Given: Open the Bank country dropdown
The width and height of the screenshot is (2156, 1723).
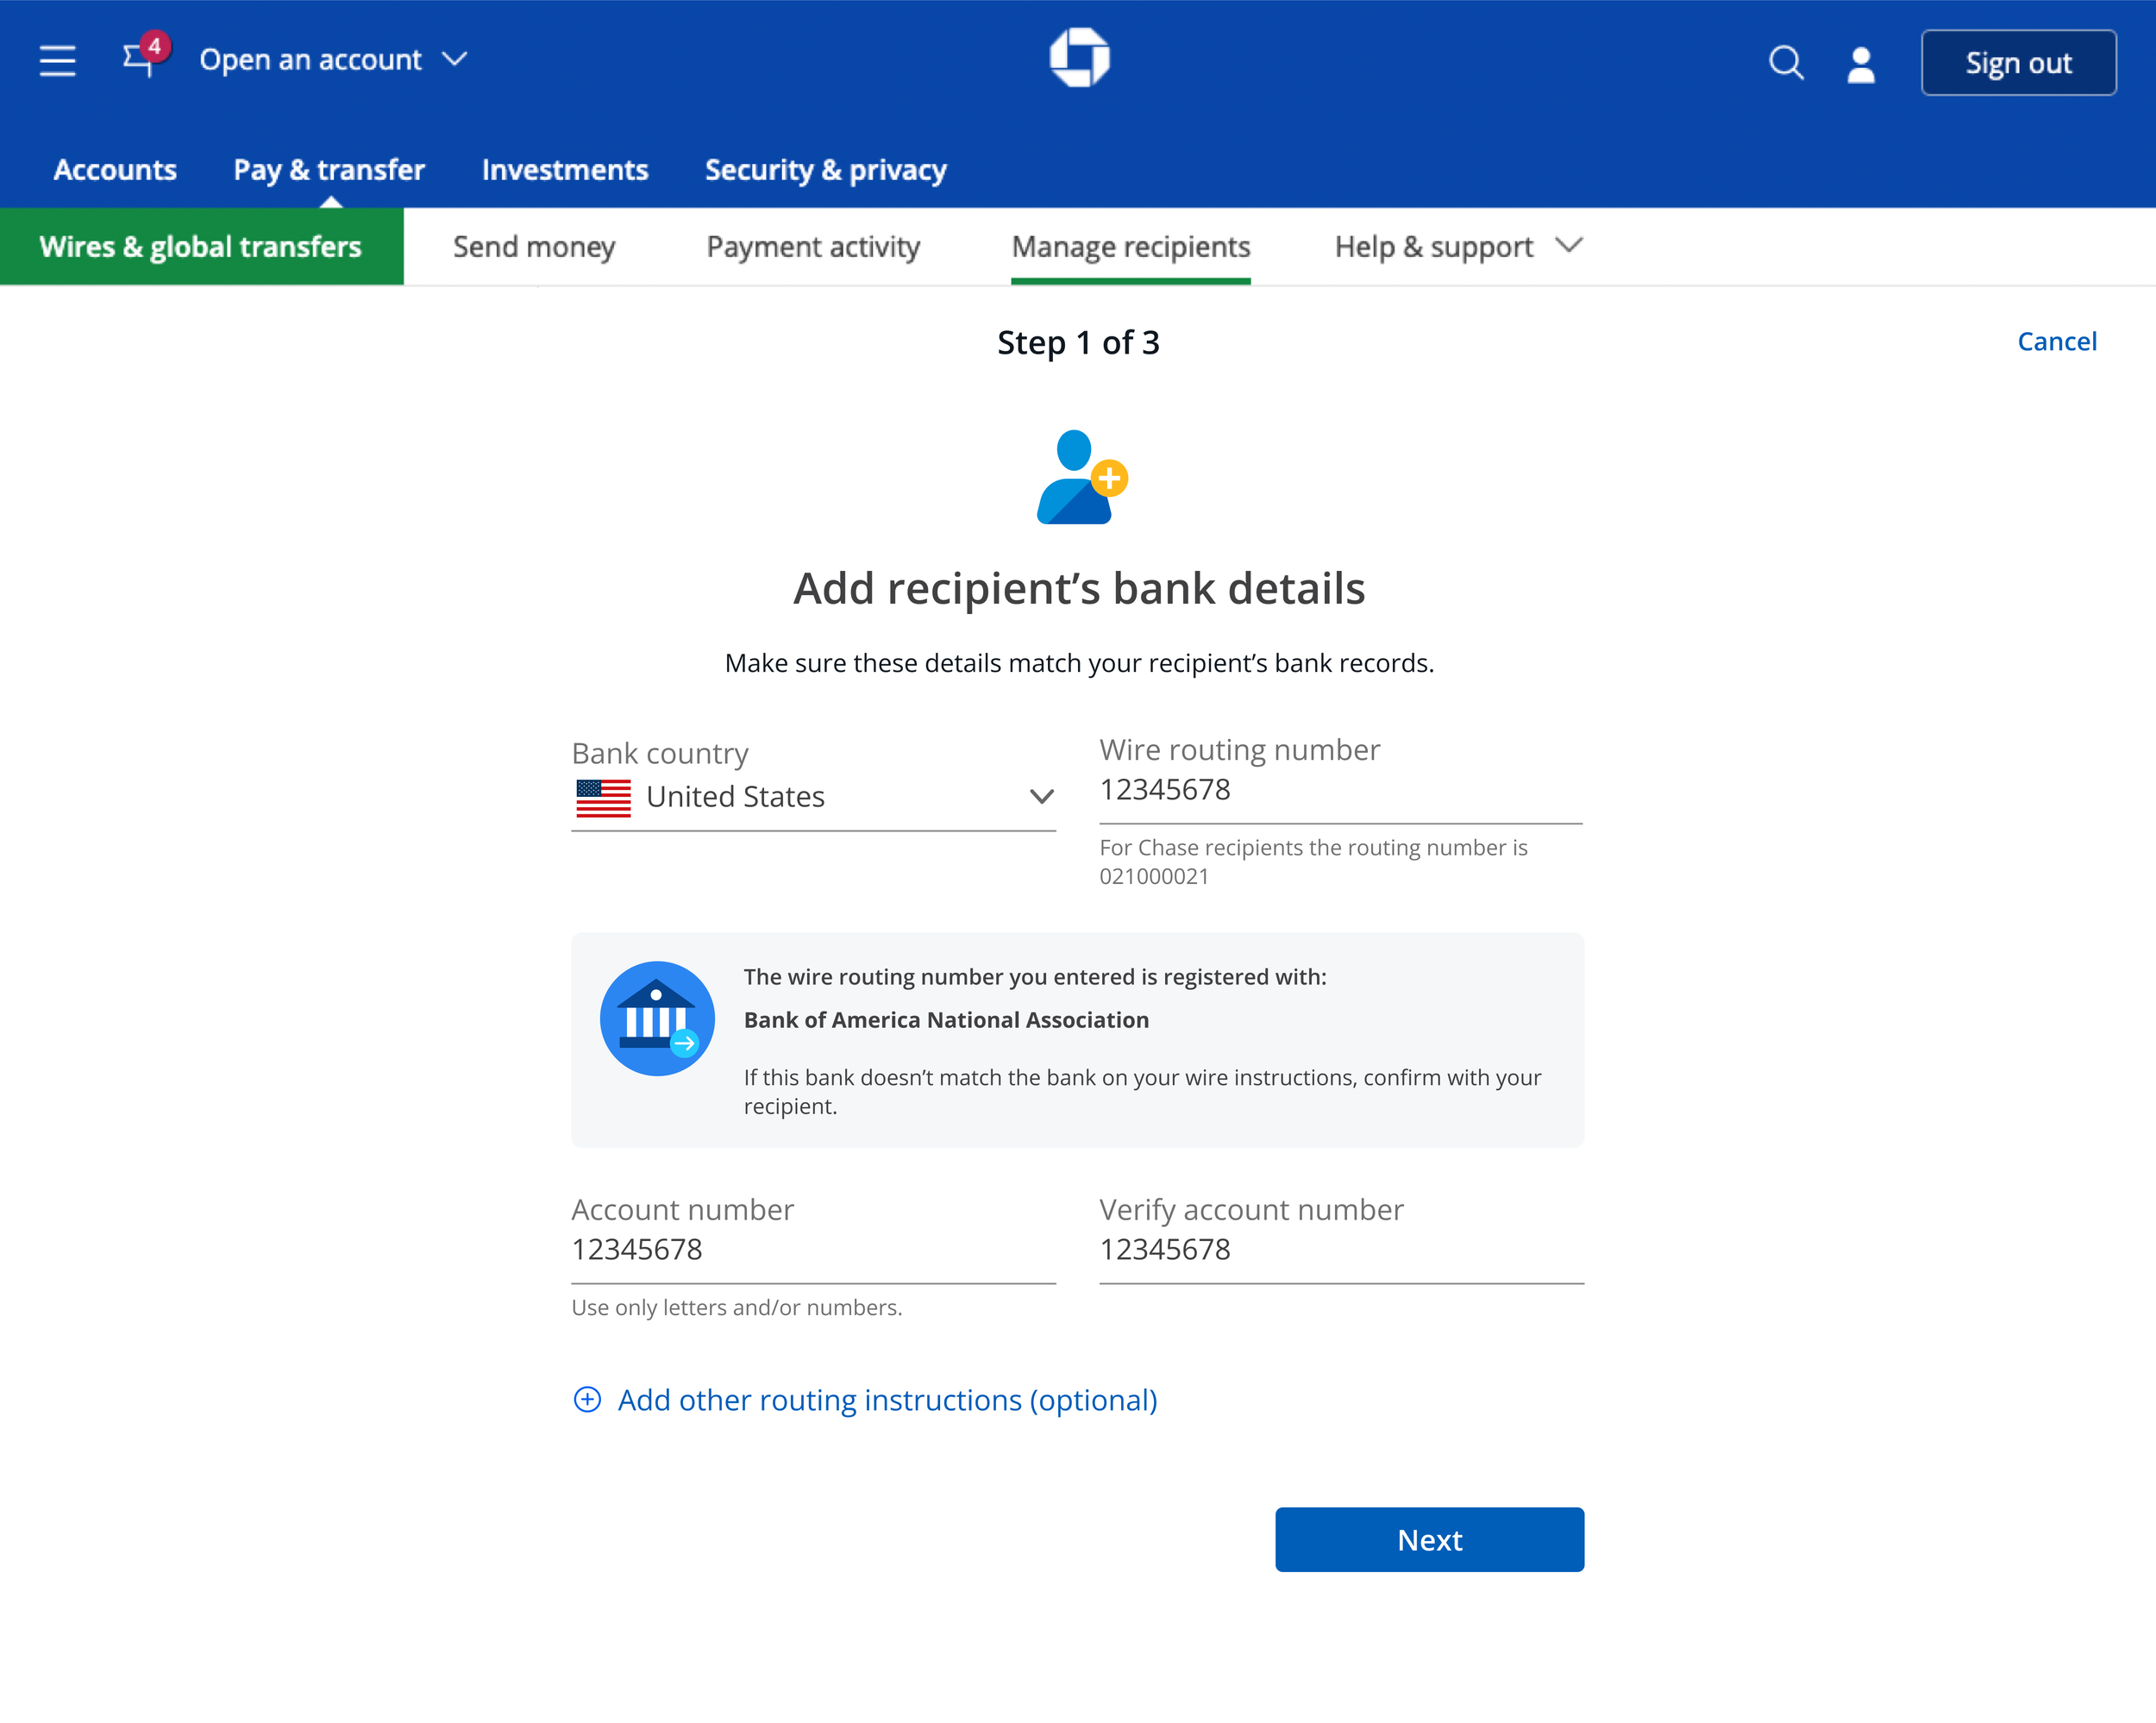Looking at the screenshot, I should [x=813, y=797].
